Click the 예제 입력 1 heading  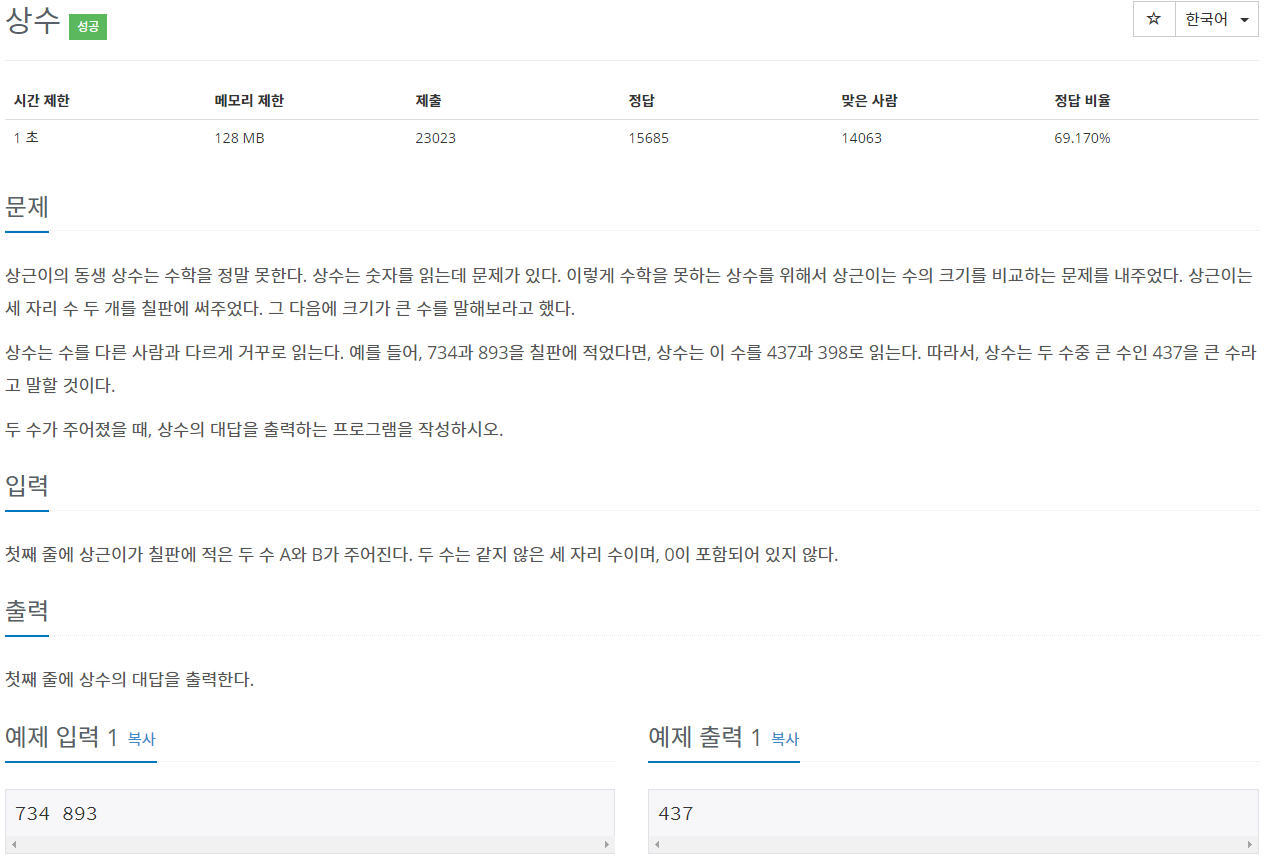pyautogui.click(x=62, y=738)
